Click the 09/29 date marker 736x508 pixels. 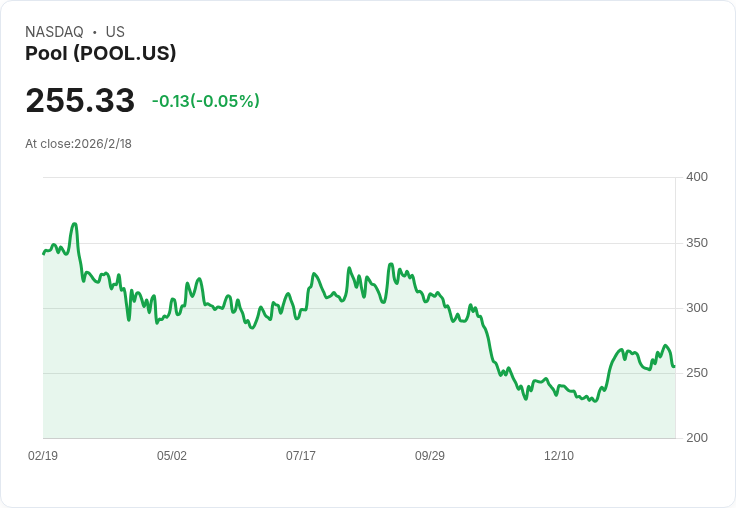pyautogui.click(x=430, y=456)
